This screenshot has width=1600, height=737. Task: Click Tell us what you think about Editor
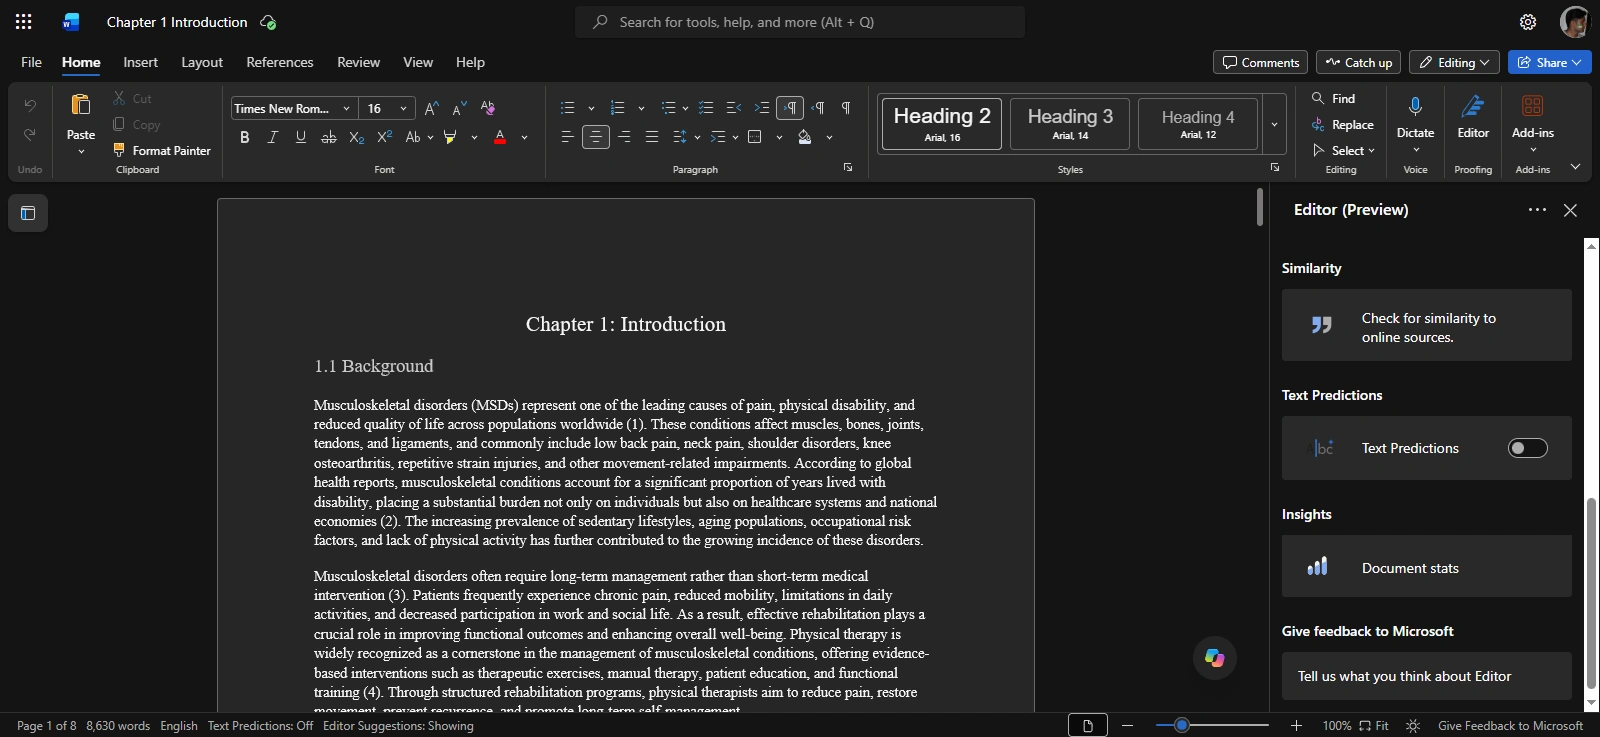[x=1427, y=676]
